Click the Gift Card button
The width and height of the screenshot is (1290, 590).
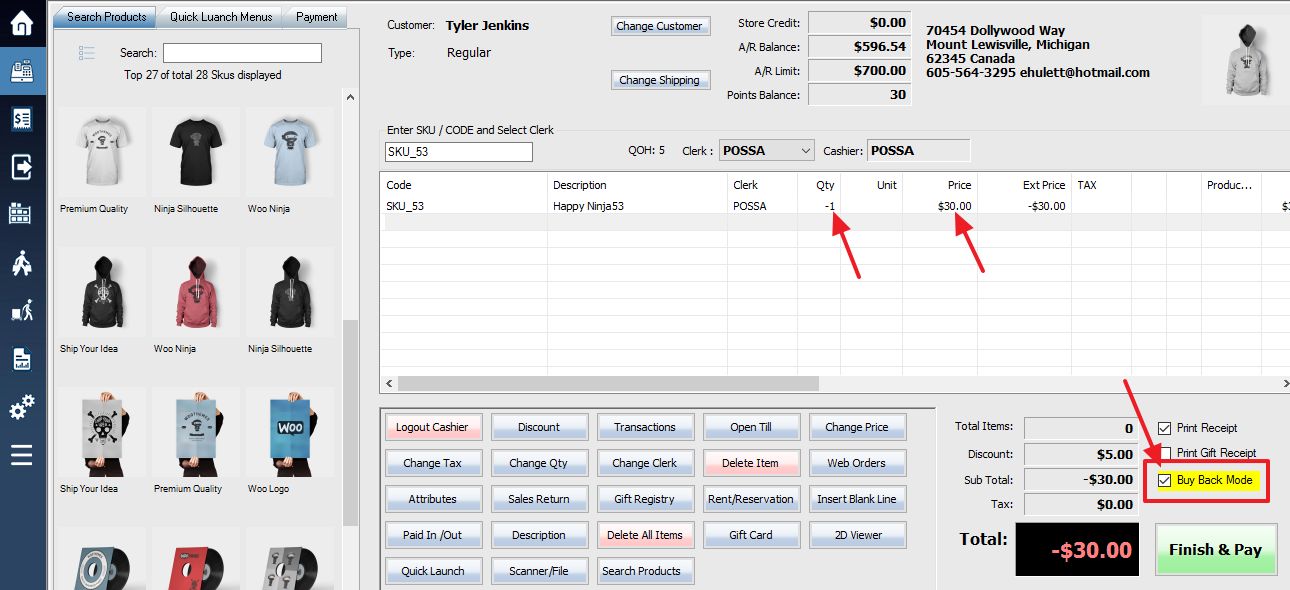pyautogui.click(x=751, y=535)
